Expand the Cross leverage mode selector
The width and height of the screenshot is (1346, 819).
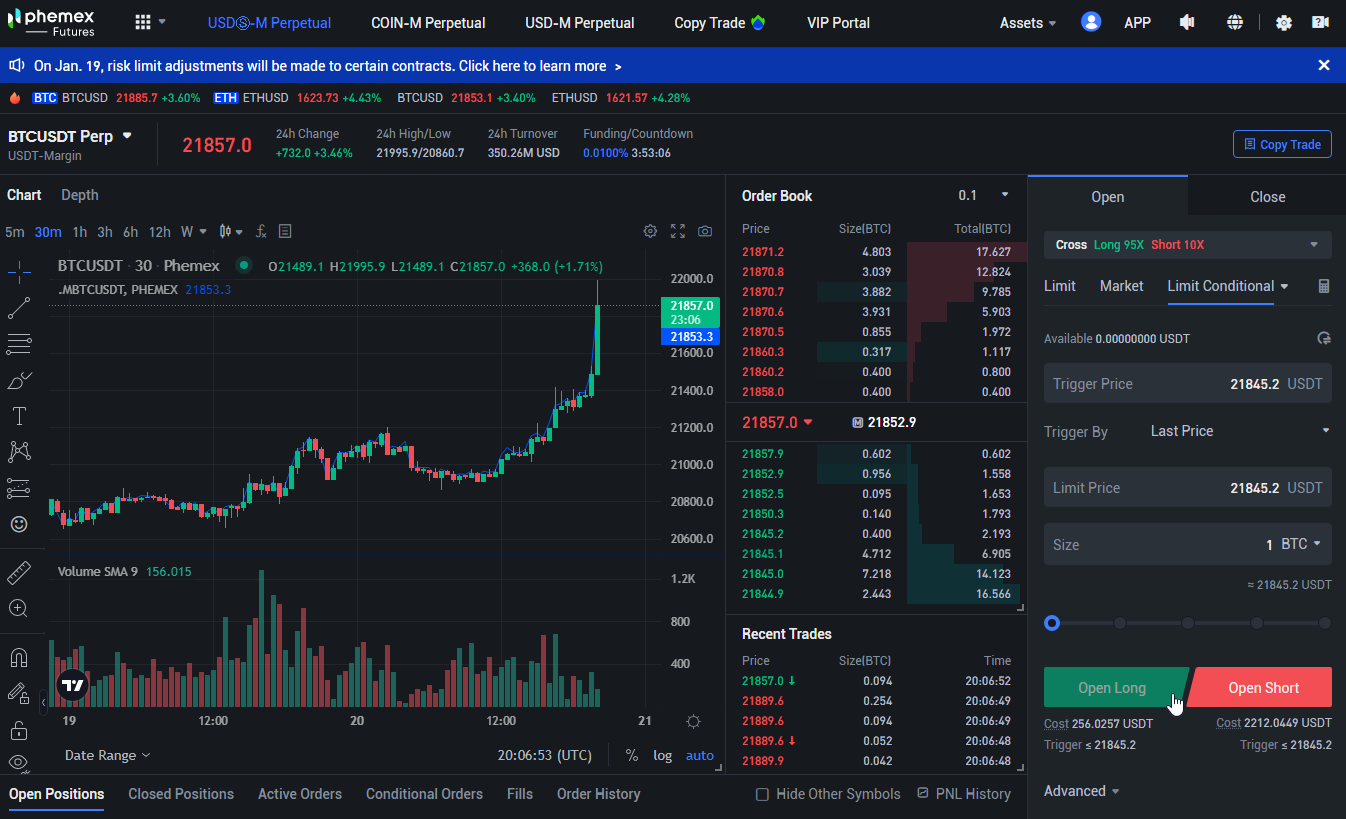tap(1188, 245)
